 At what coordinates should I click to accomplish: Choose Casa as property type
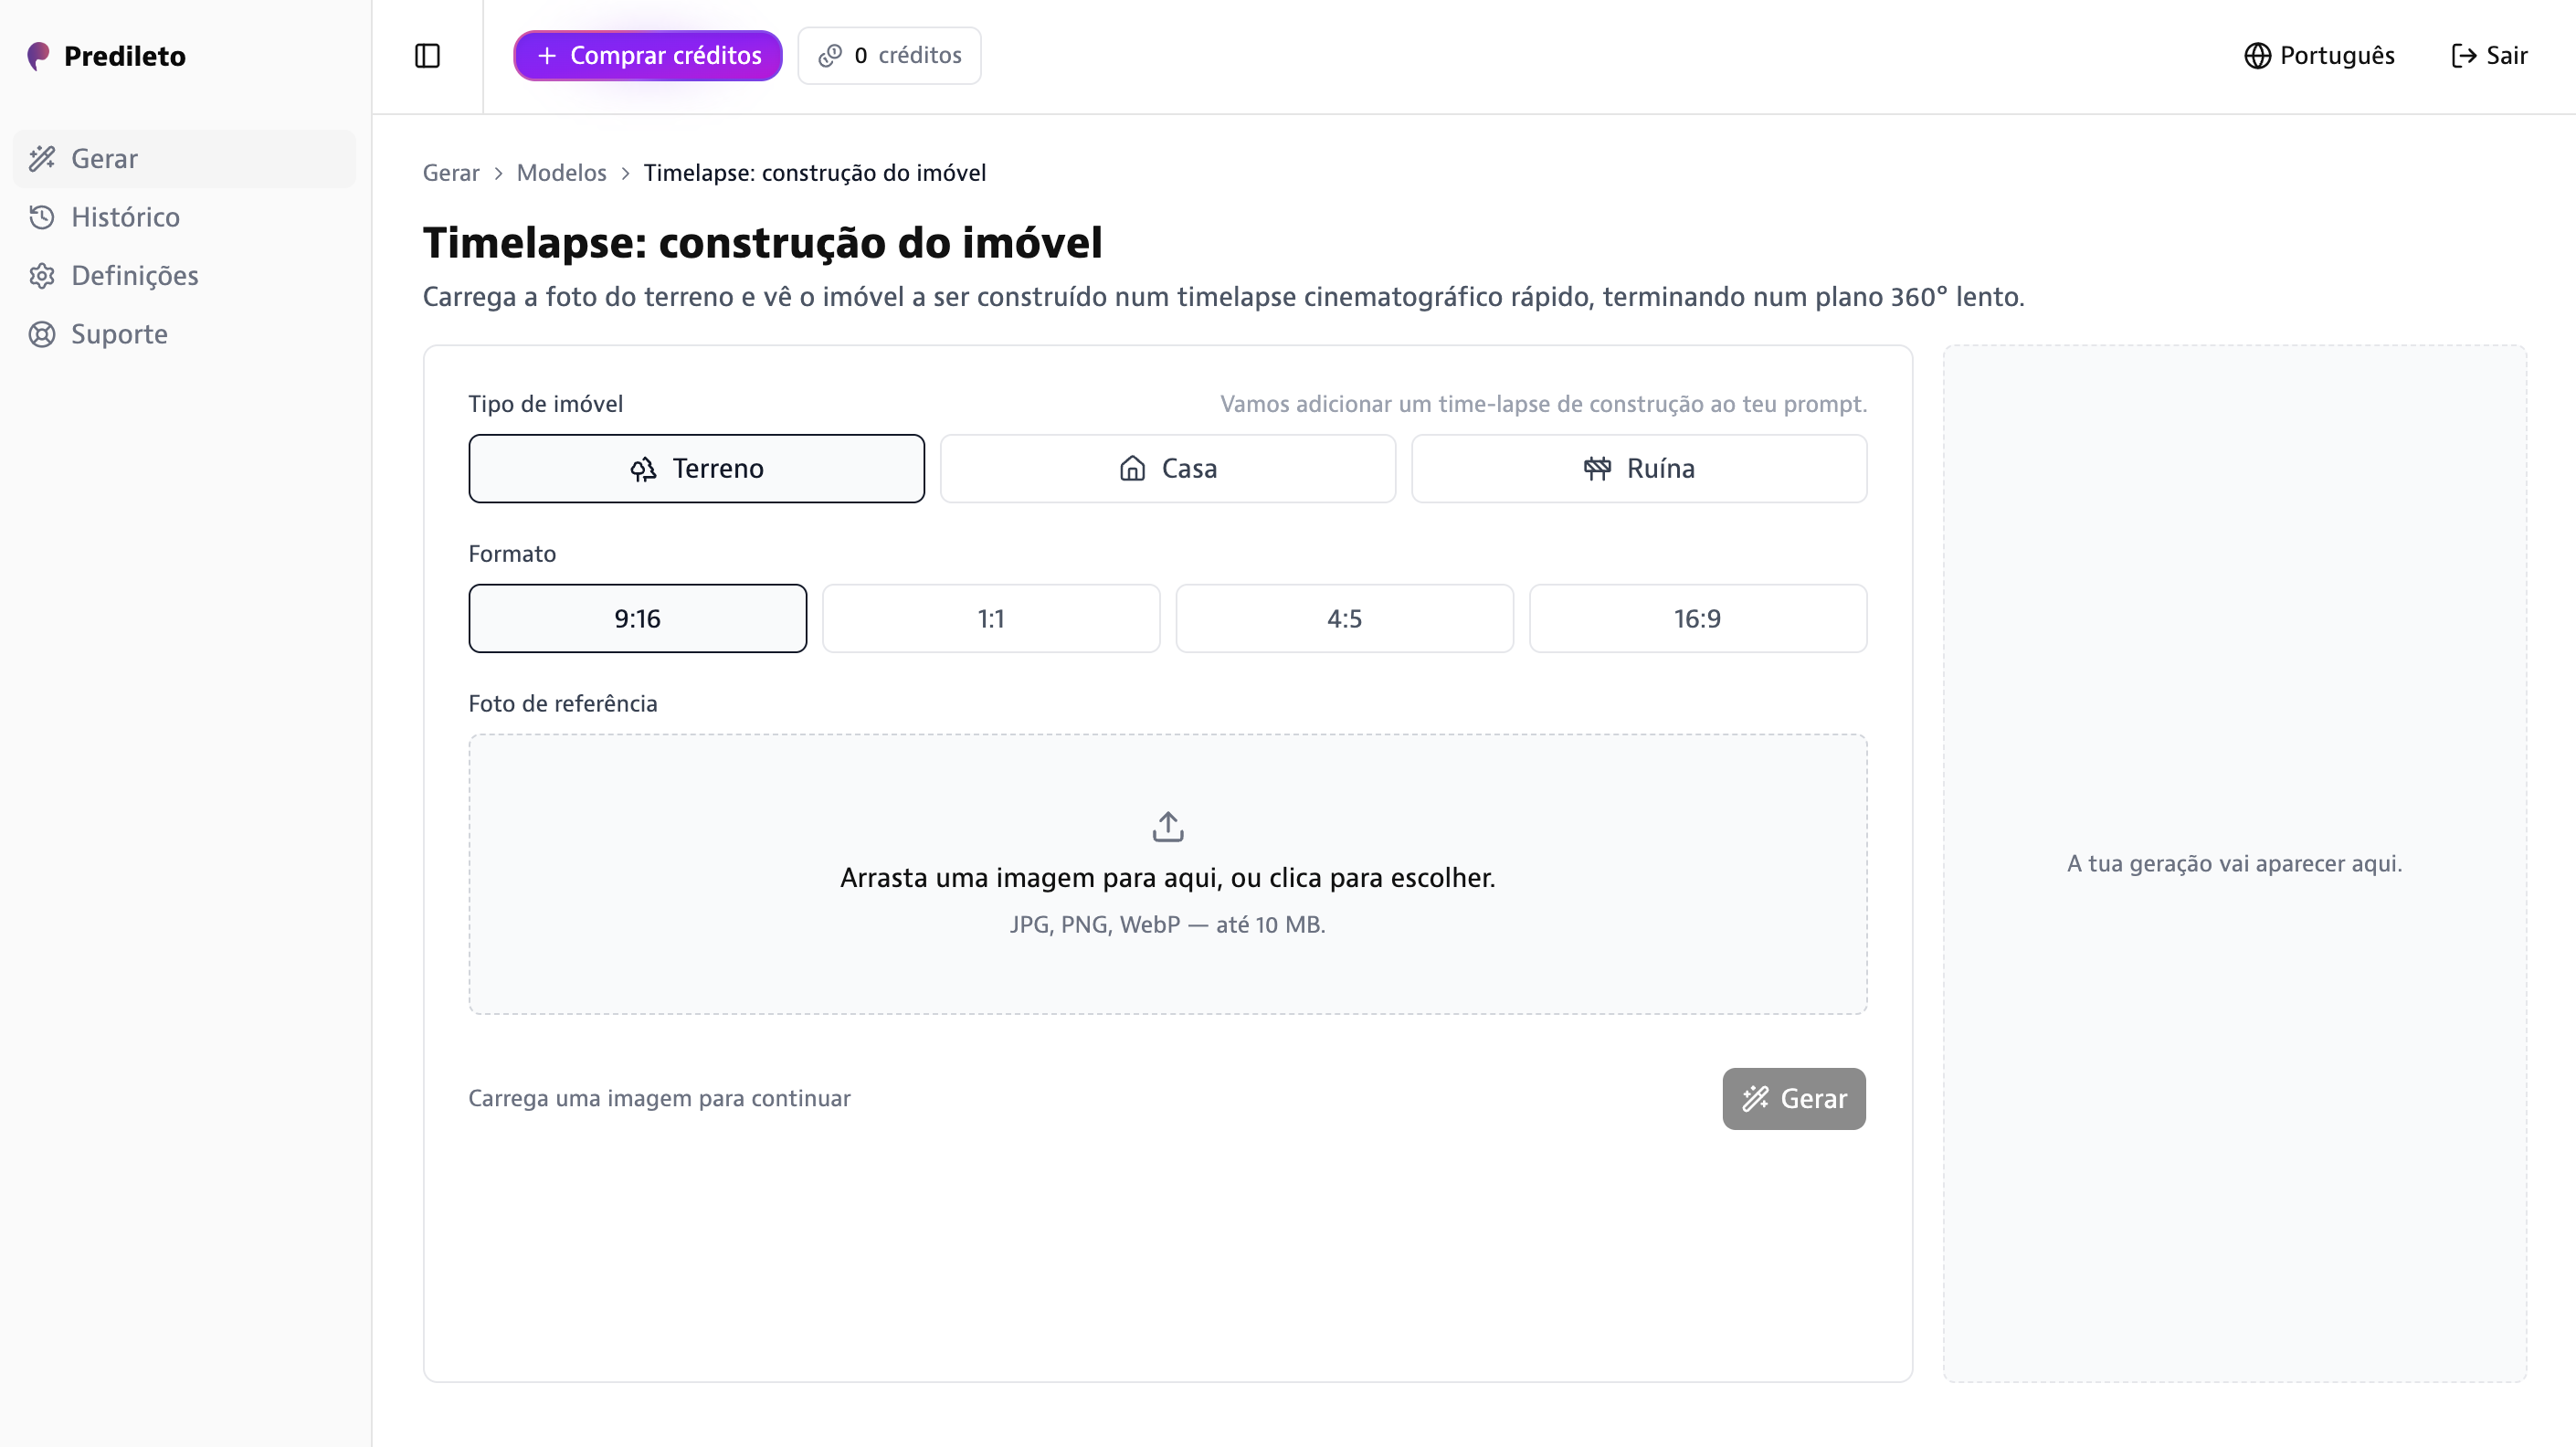1167,468
